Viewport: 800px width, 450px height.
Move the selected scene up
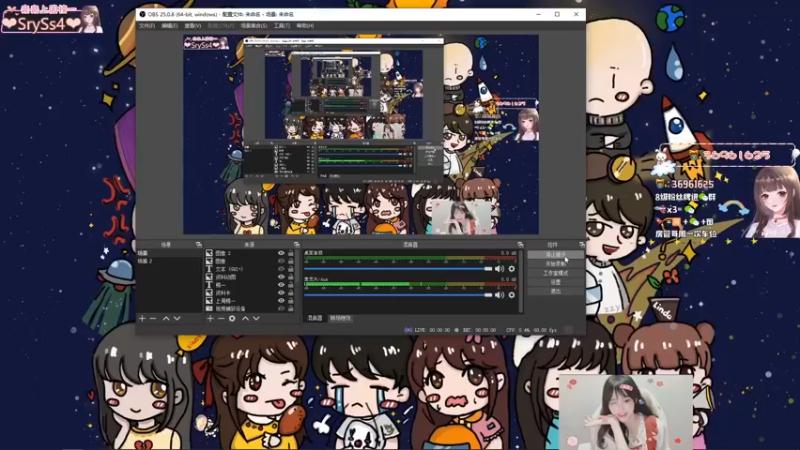pyautogui.click(x=166, y=318)
